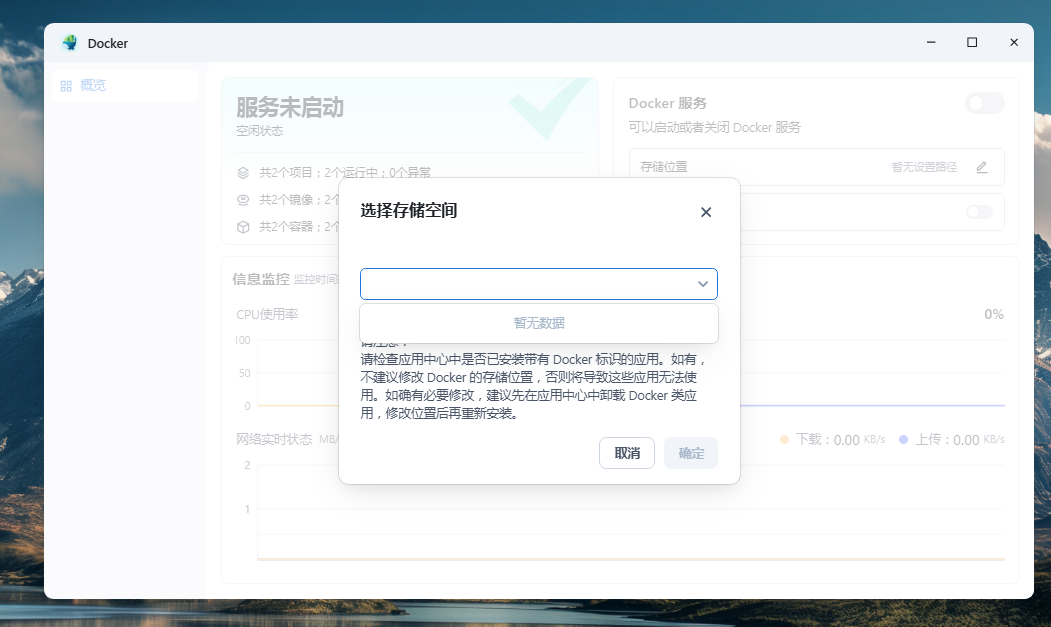Click the 服务未启动 status heading
The image size is (1051, 627).
(x=290, y=107)
